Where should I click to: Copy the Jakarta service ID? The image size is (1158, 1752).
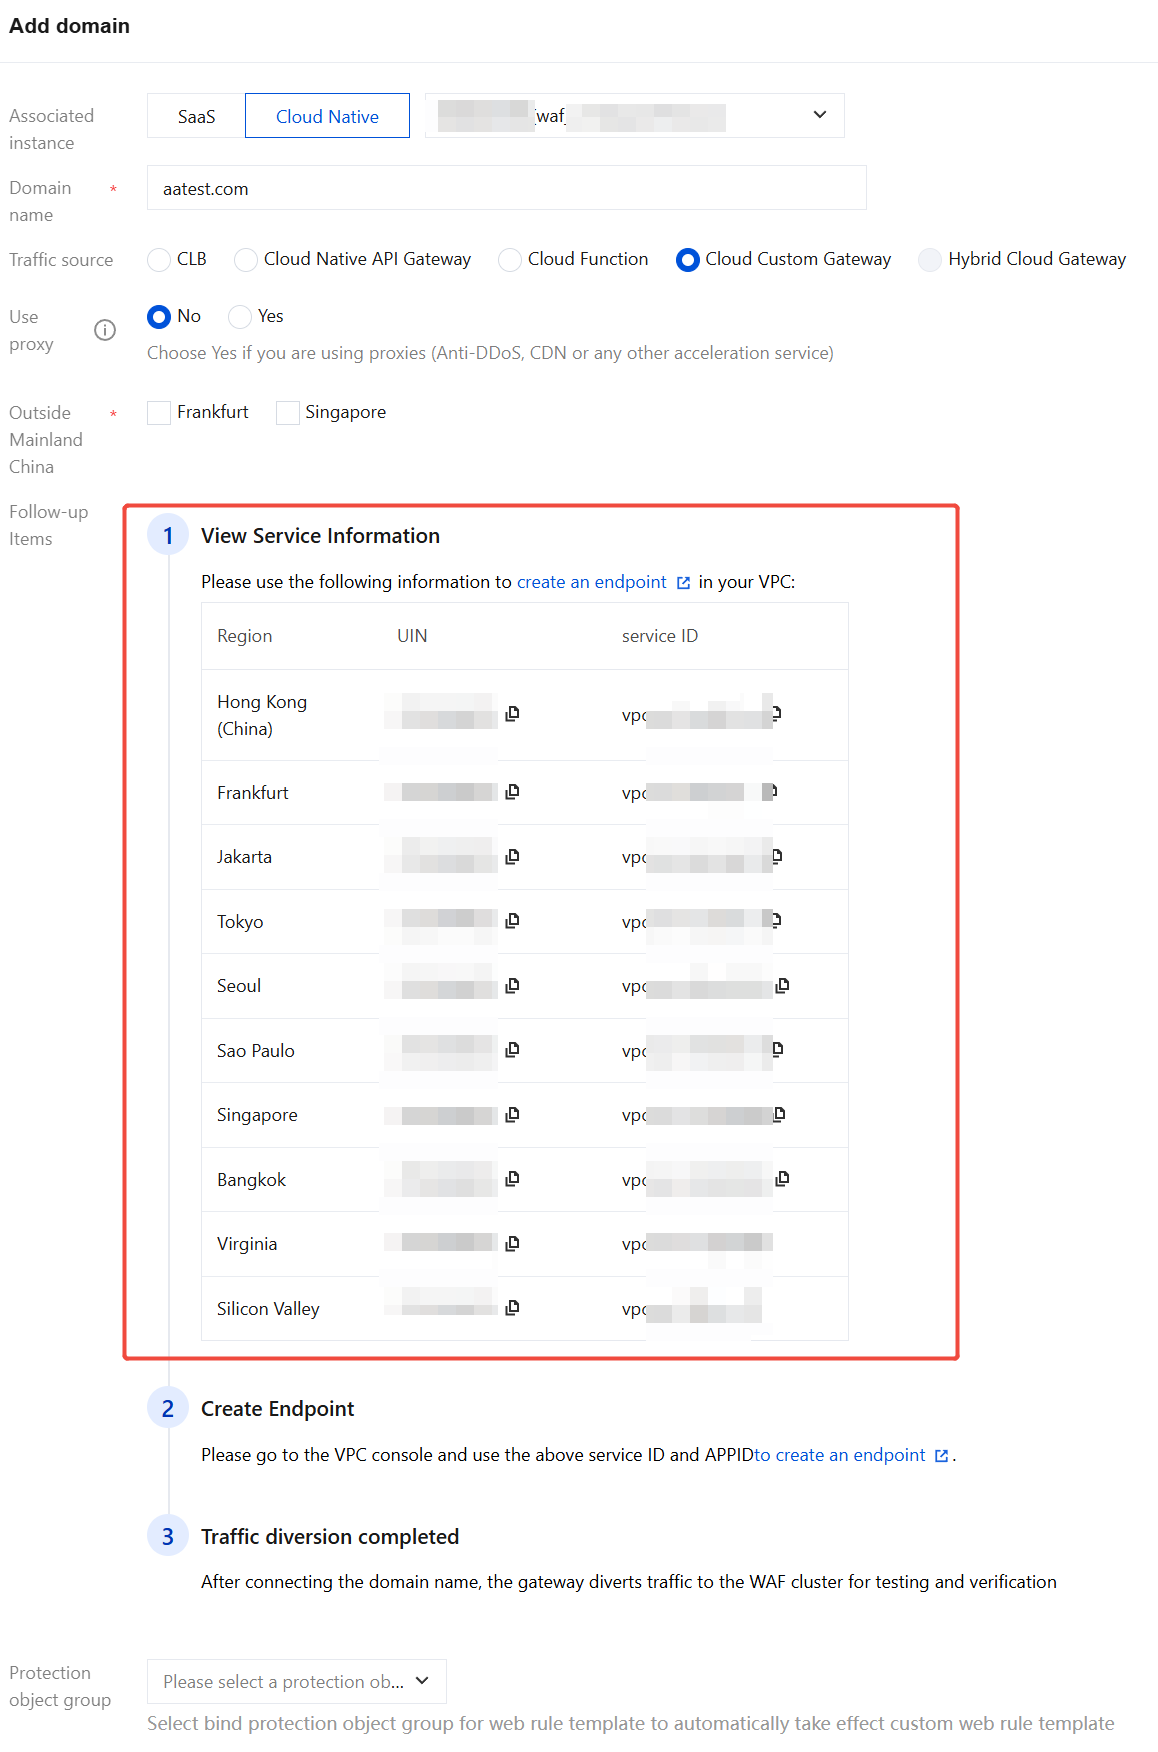click(x=777, y=857)
